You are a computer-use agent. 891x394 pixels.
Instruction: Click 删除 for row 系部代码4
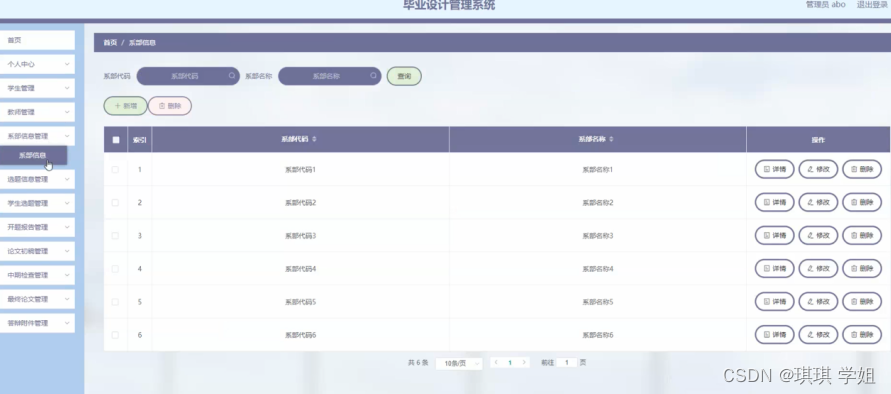(862, 268)
